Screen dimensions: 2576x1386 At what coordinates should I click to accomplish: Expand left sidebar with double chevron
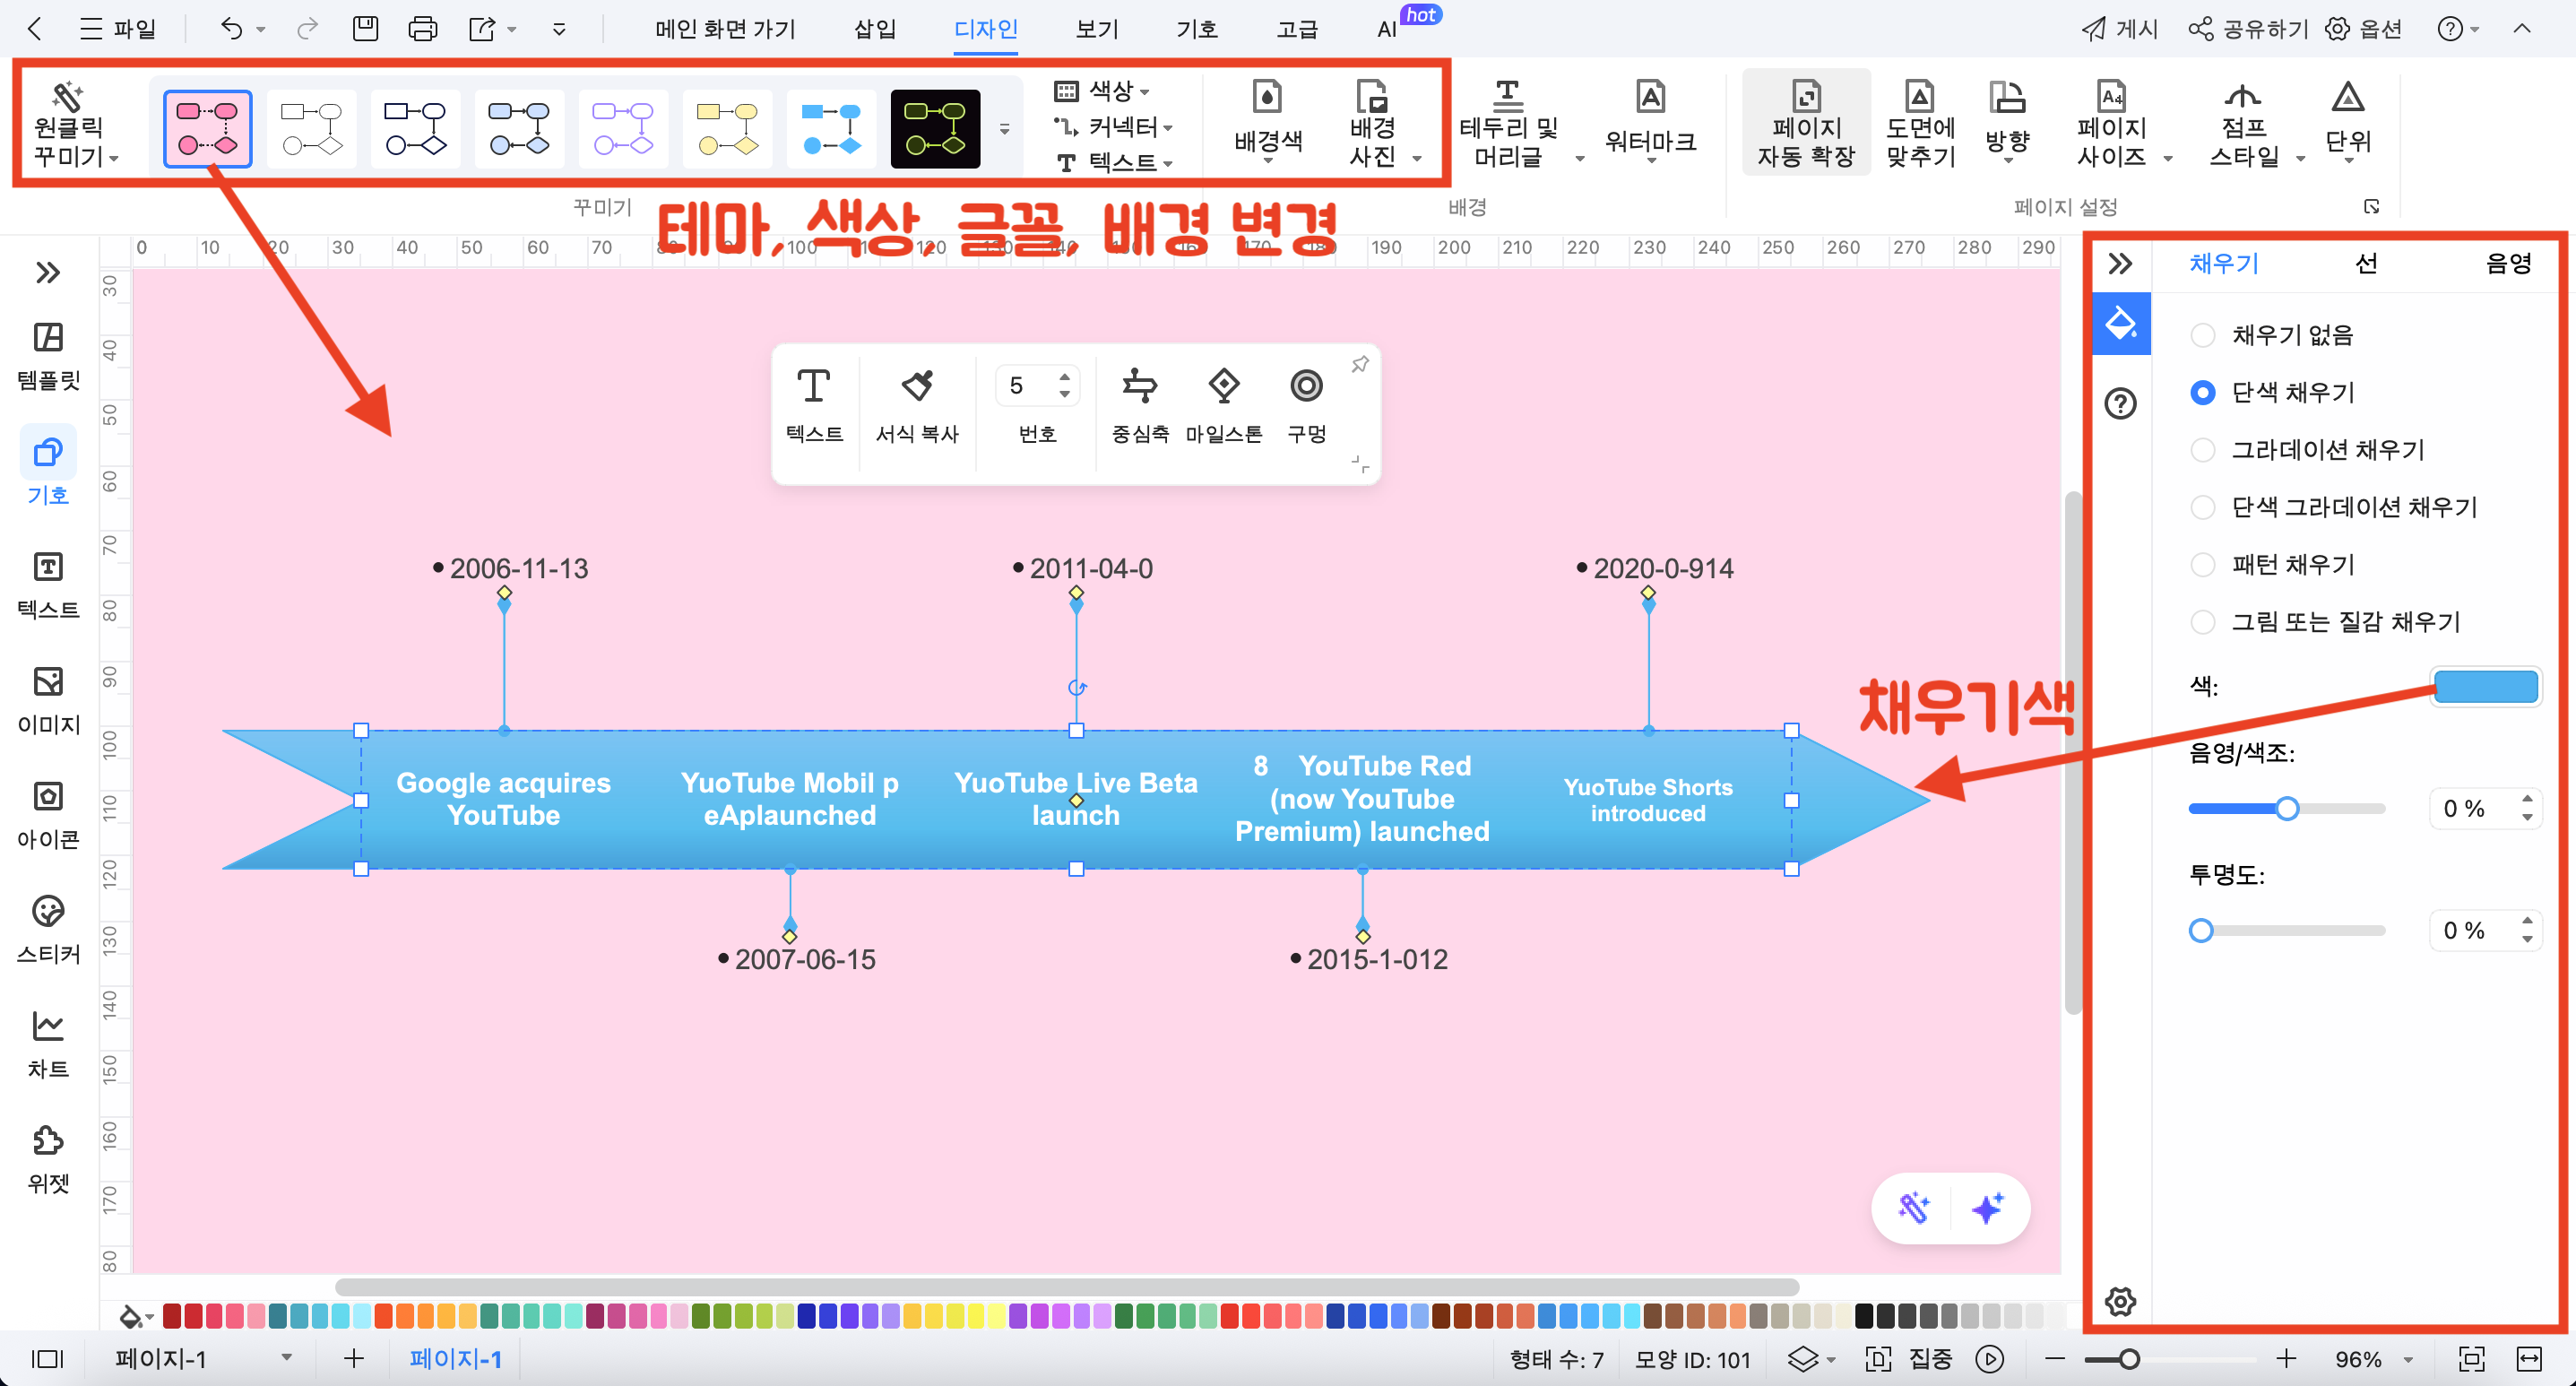click(x=48, y=272)
